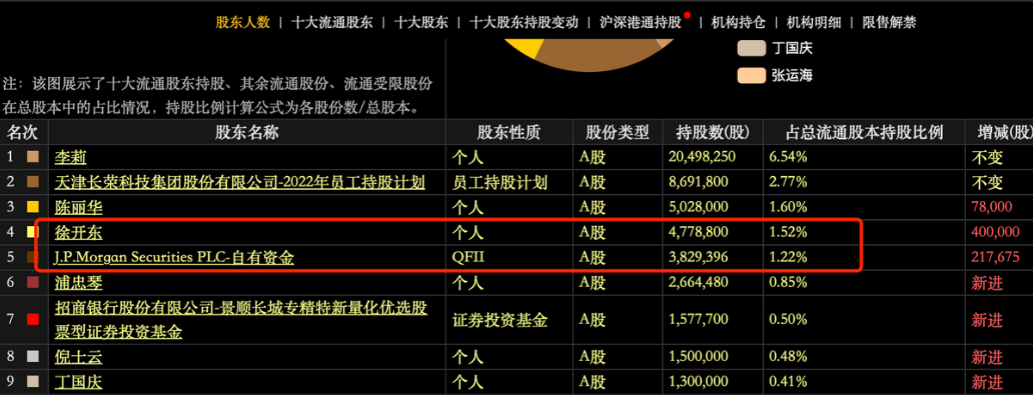Open 十大股东持股变动 tab
The height and width of the screenshot is (395, 1033).
(x=524, y=22)
